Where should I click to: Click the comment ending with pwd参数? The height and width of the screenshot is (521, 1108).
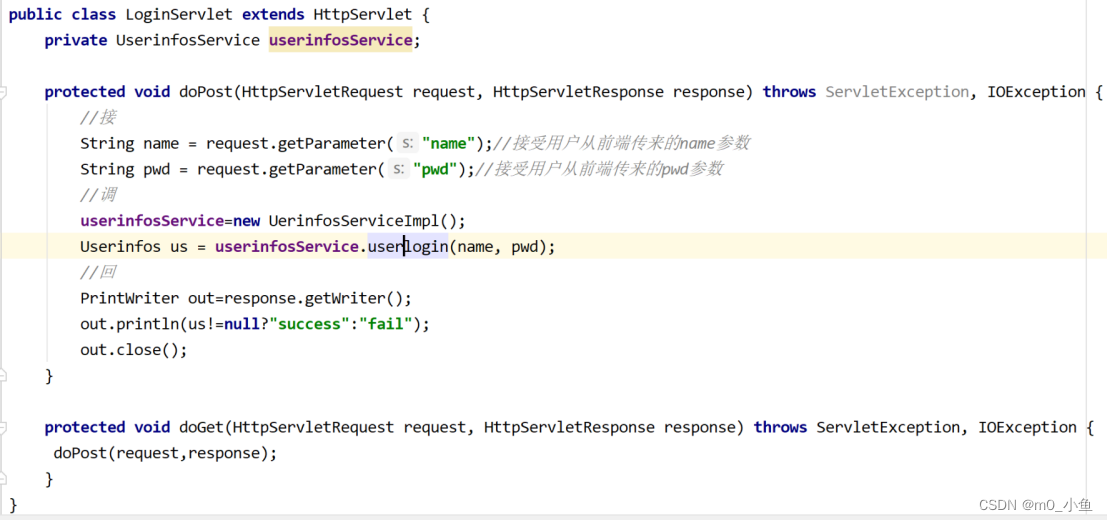[599, 169]
